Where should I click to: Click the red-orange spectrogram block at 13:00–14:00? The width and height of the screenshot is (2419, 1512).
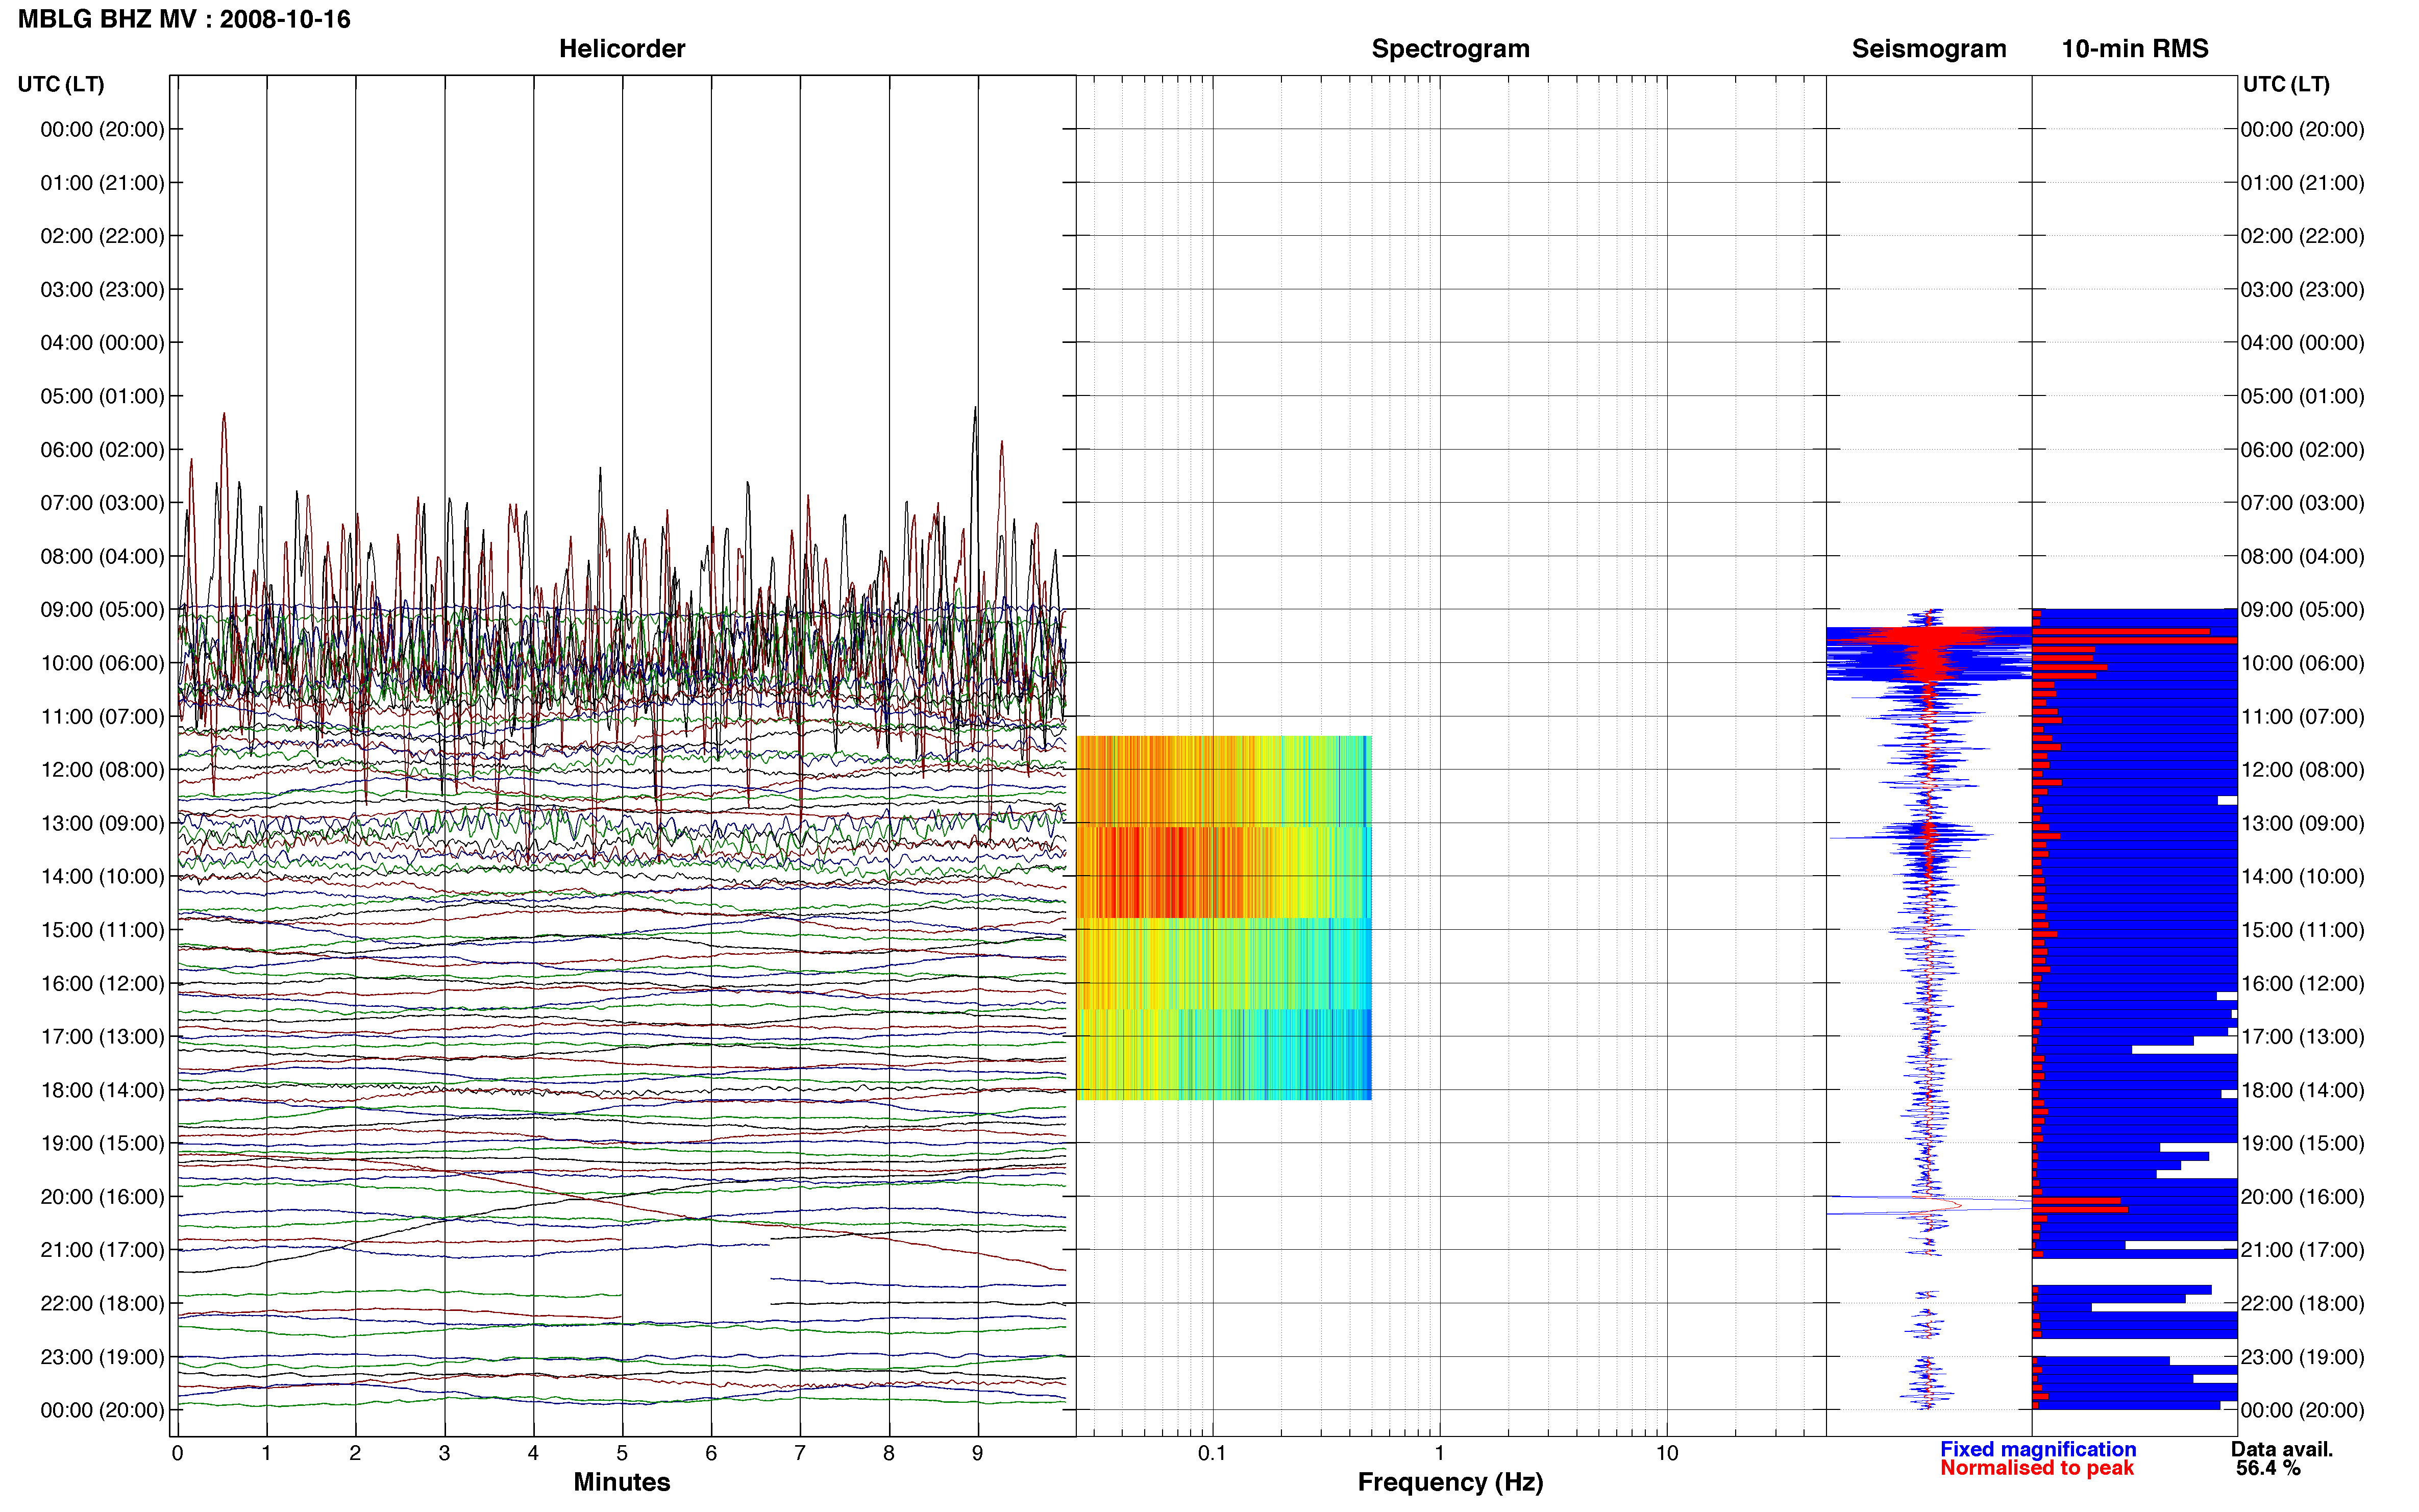[x=1224, y=872]
